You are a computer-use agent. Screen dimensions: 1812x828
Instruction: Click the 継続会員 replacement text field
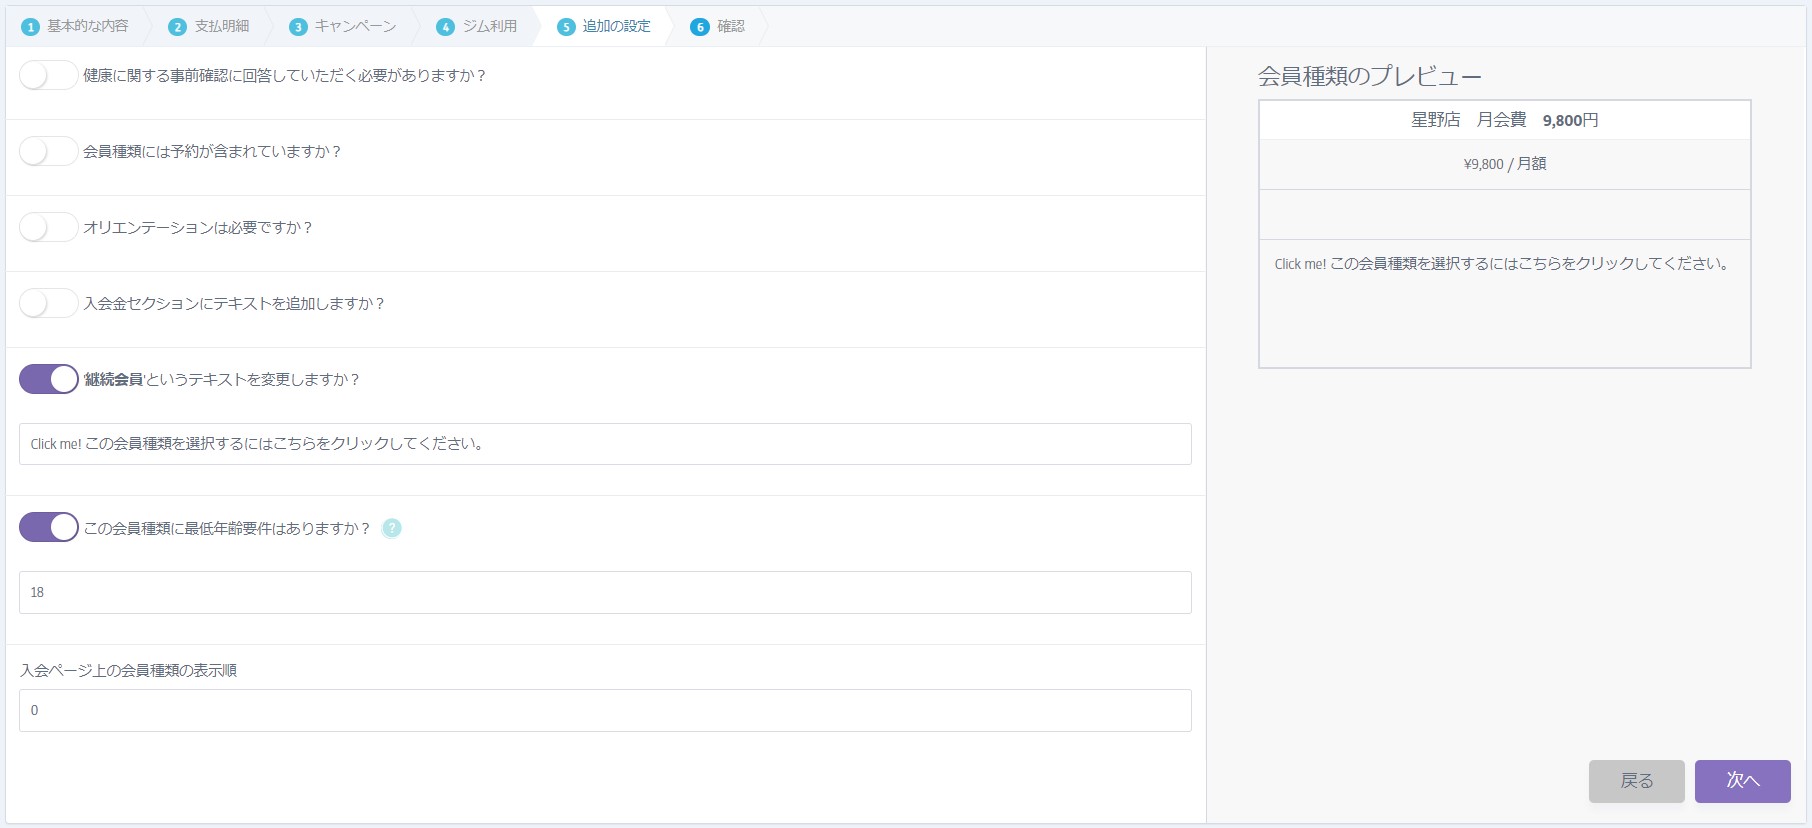pyautogui.click(x=605, y=444)
